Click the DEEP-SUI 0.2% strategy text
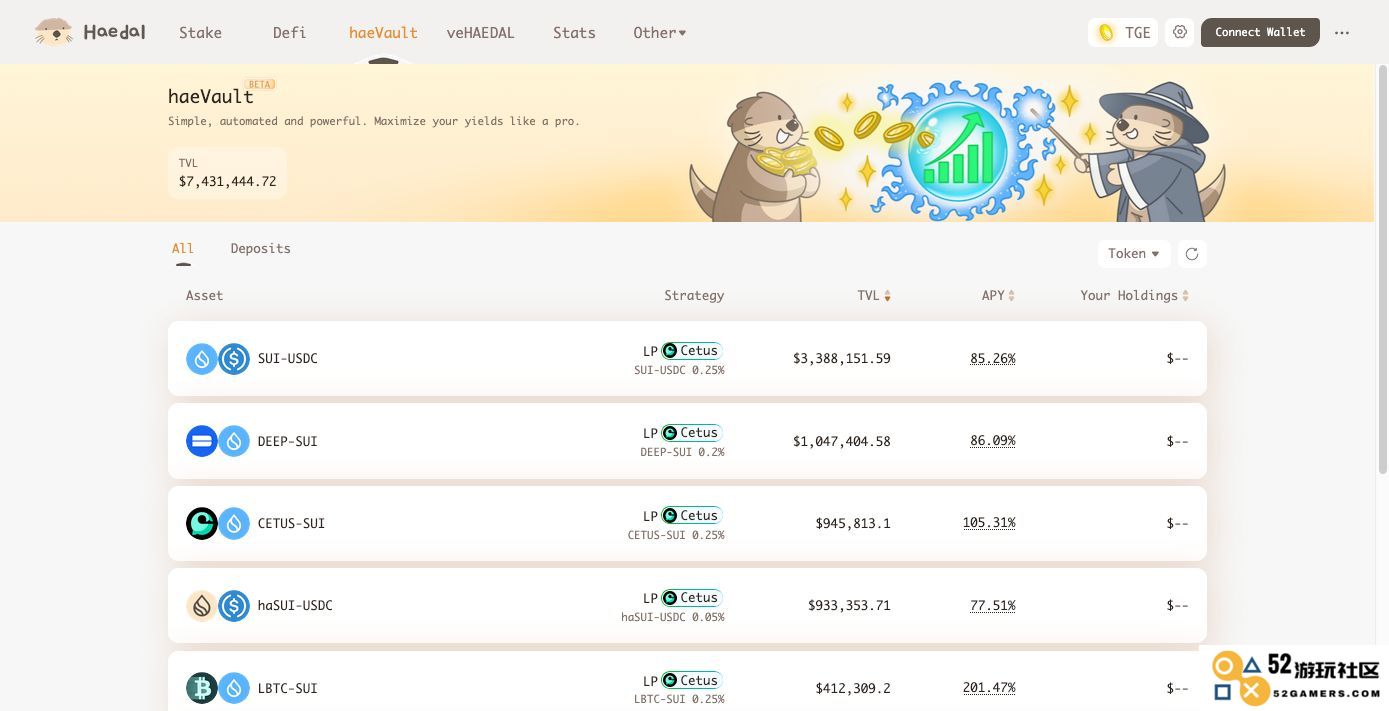This screenshot has height=711, width=1389. click(x=682, y=452)
